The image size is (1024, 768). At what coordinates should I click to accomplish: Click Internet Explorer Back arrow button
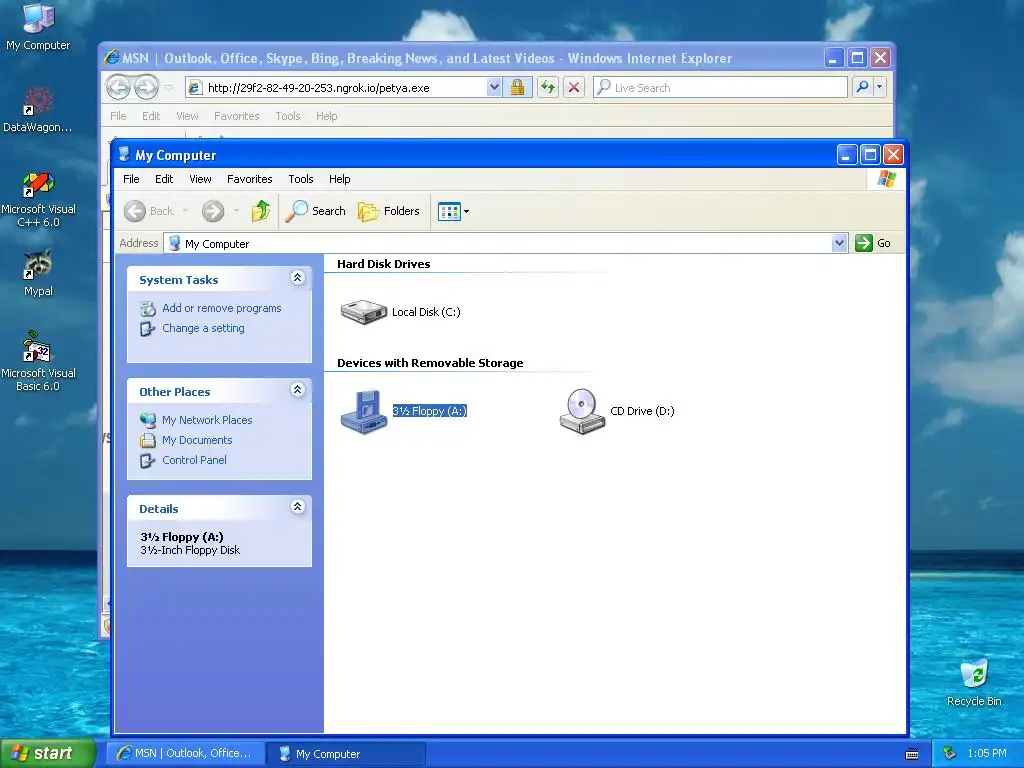118,88
